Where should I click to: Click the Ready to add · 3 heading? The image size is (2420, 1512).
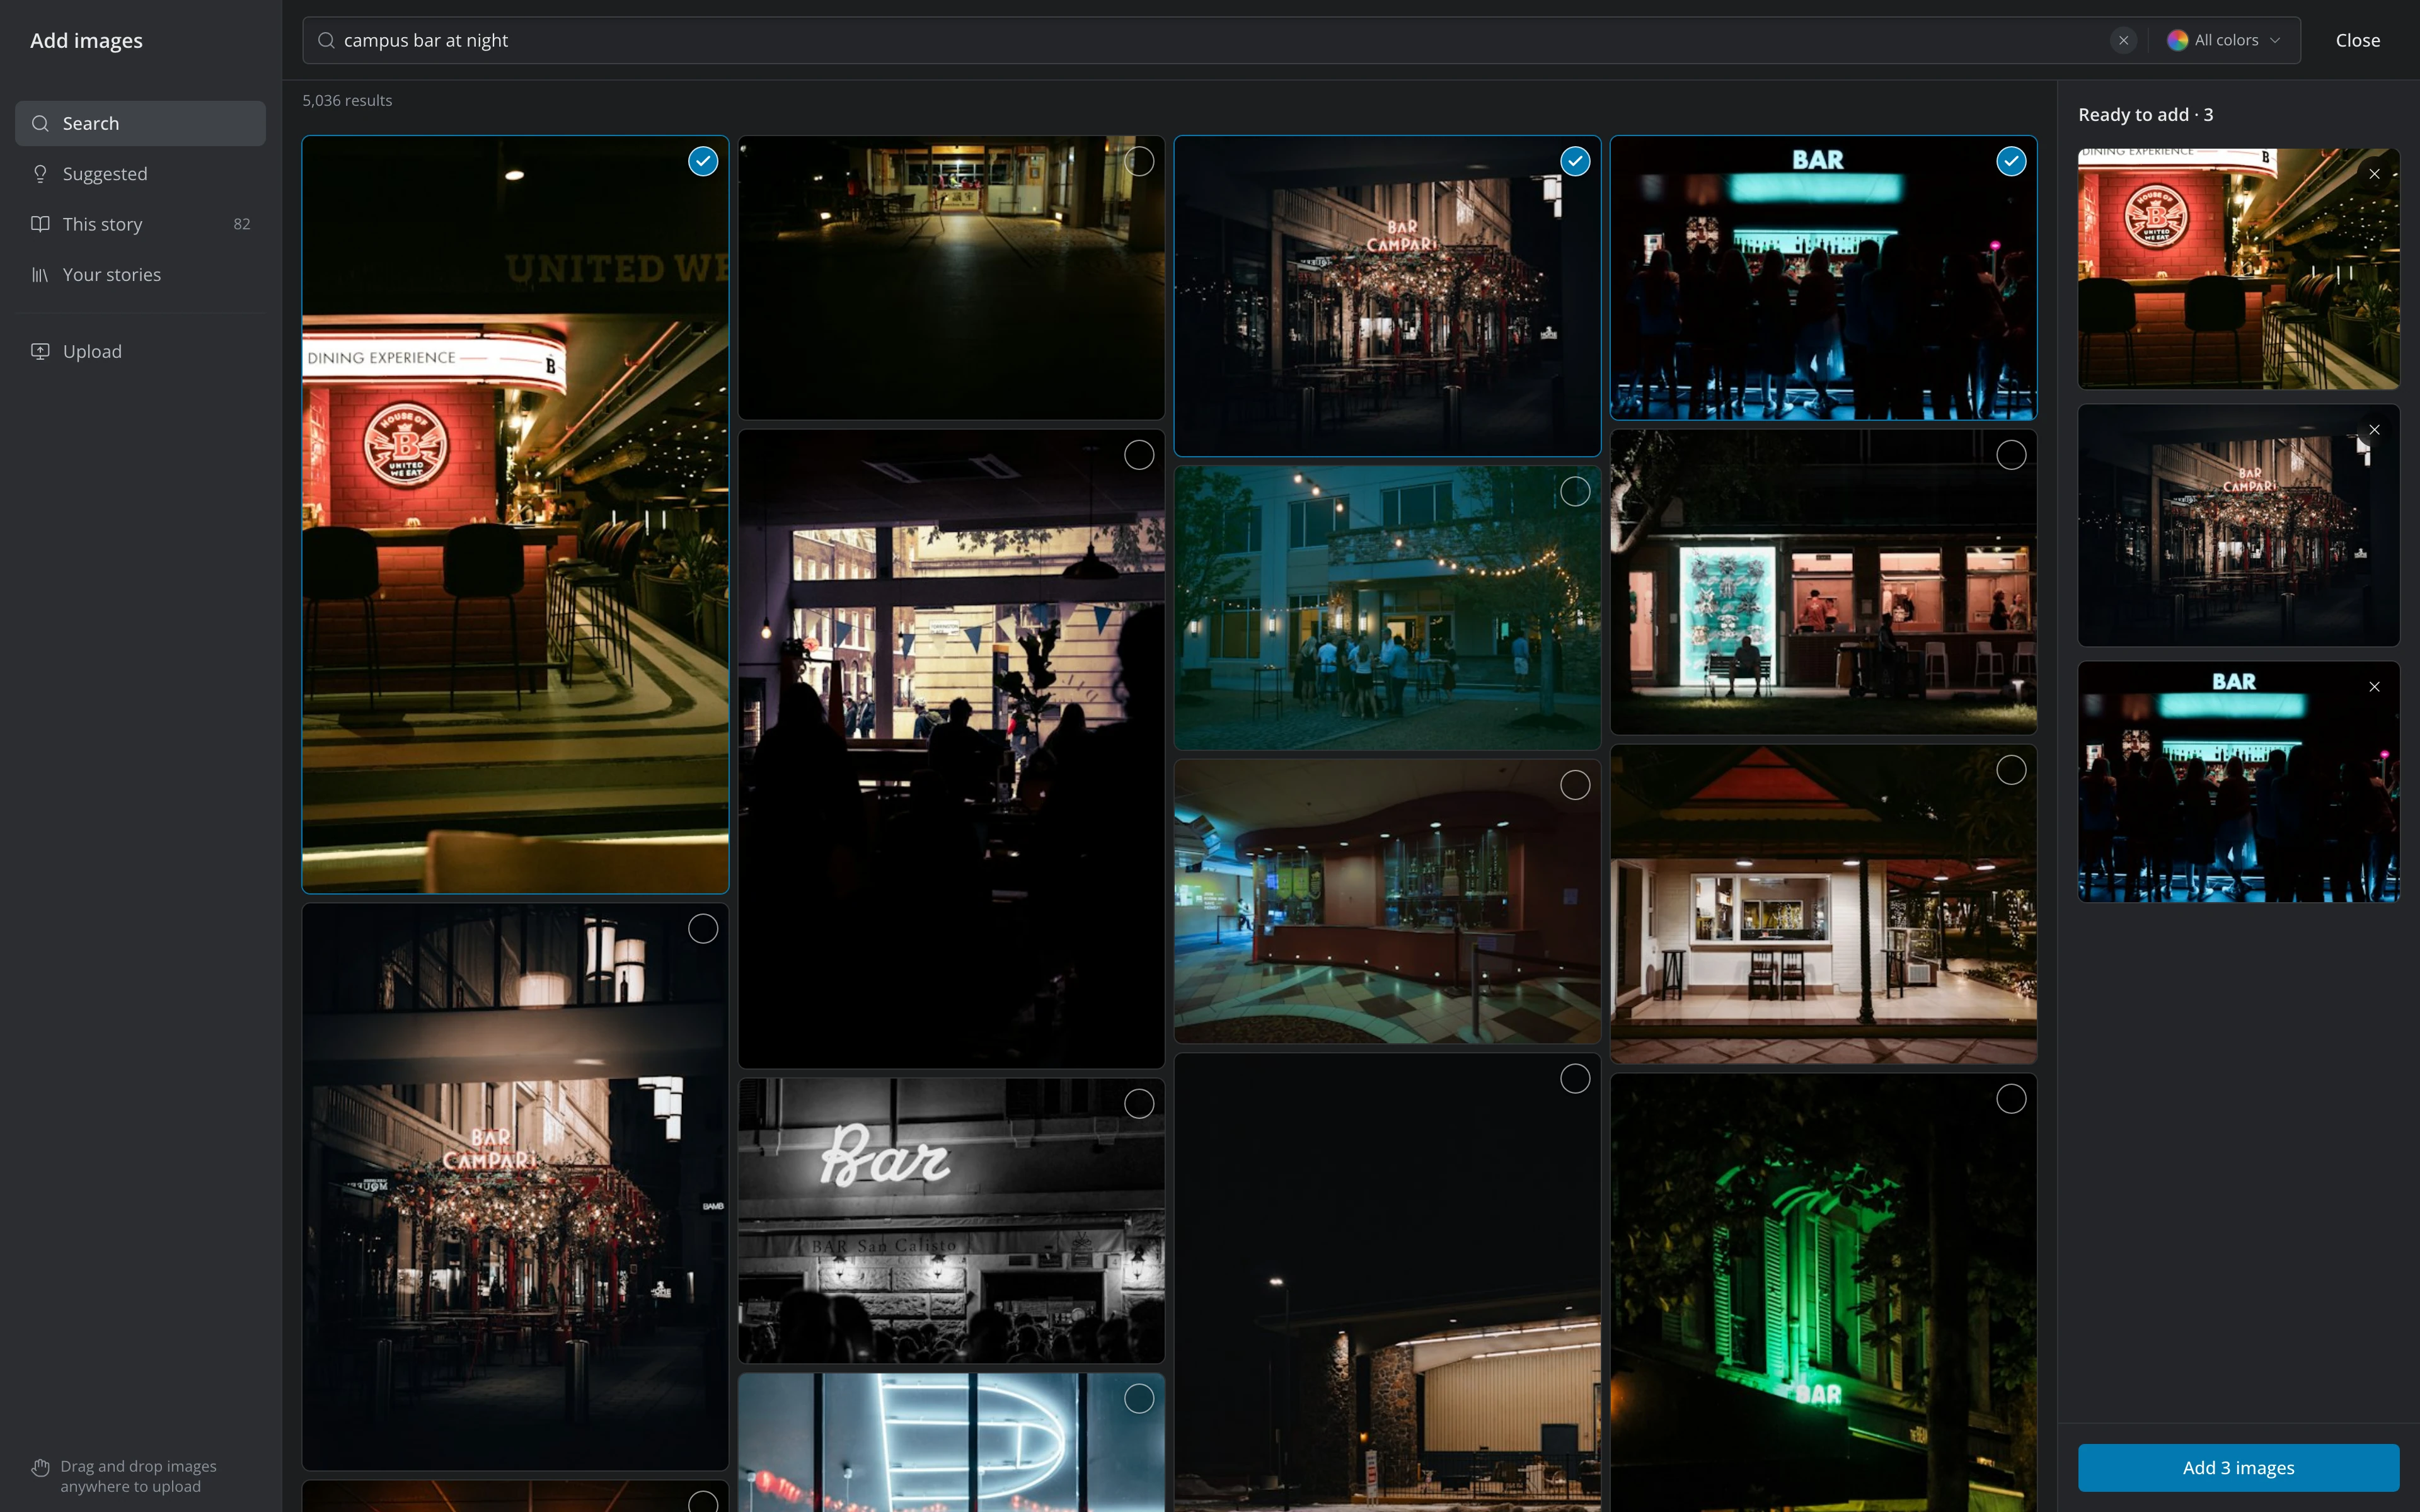point(2145,115)
